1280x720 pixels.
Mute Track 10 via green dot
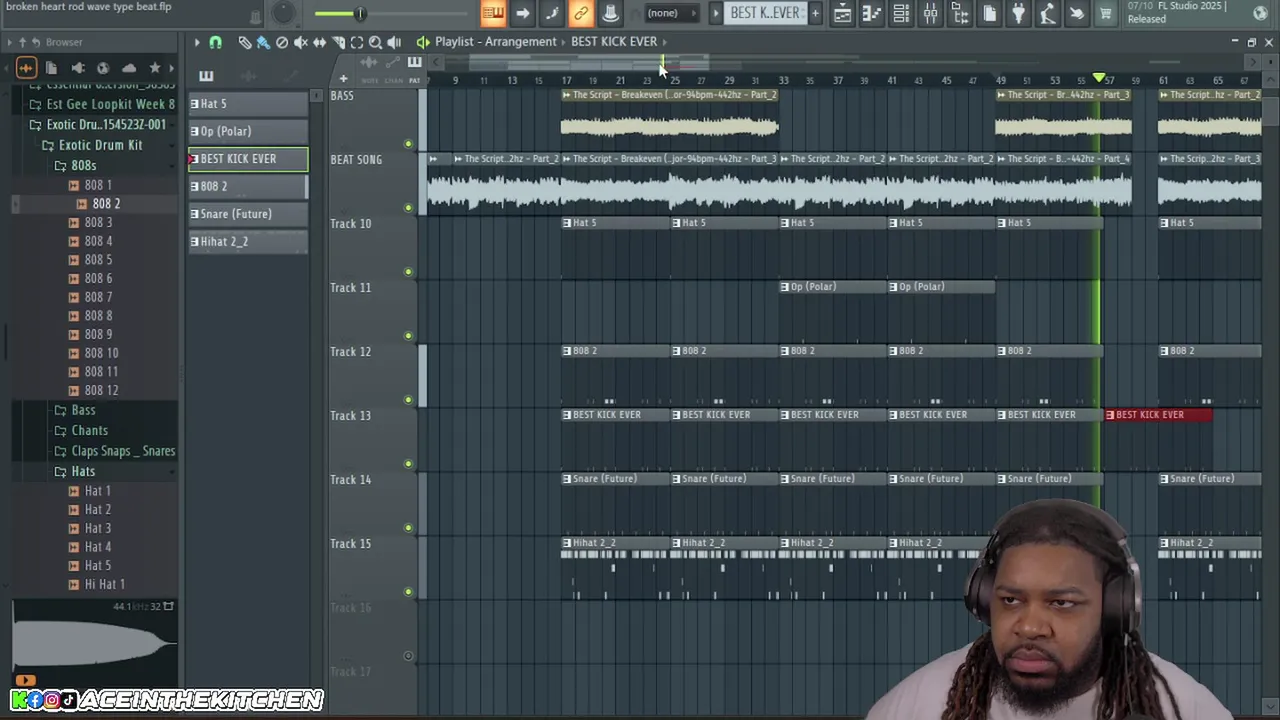(408, 272)
